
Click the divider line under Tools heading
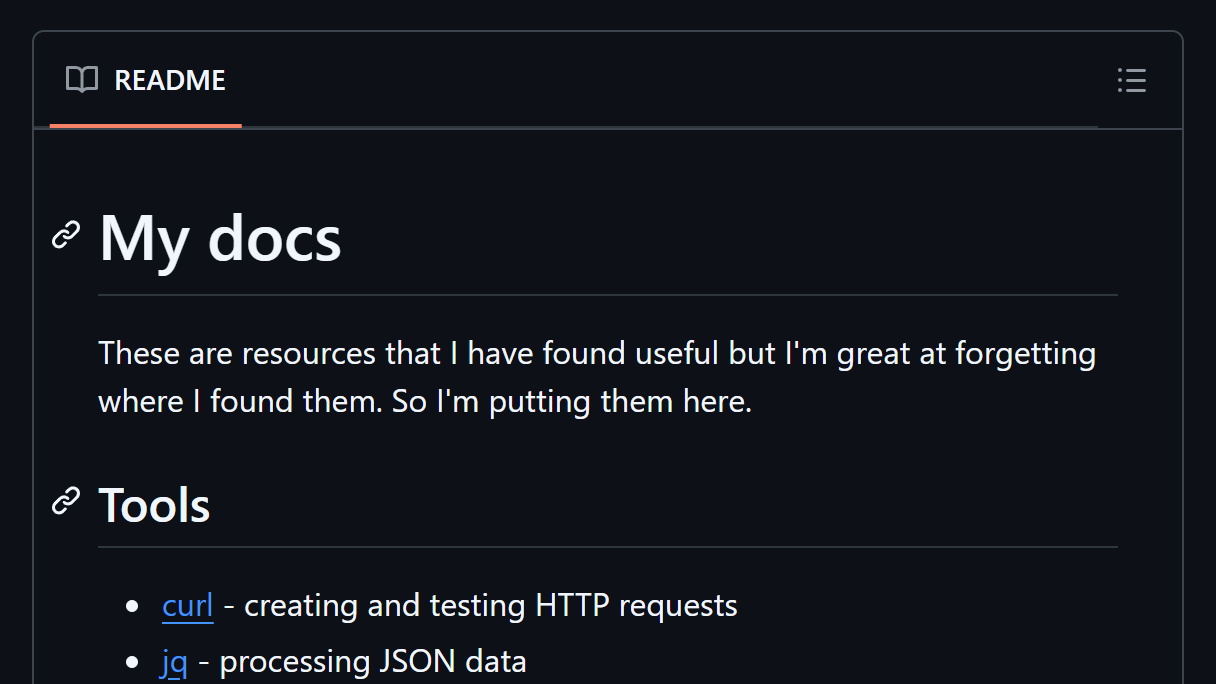click(x=608, y=547)
